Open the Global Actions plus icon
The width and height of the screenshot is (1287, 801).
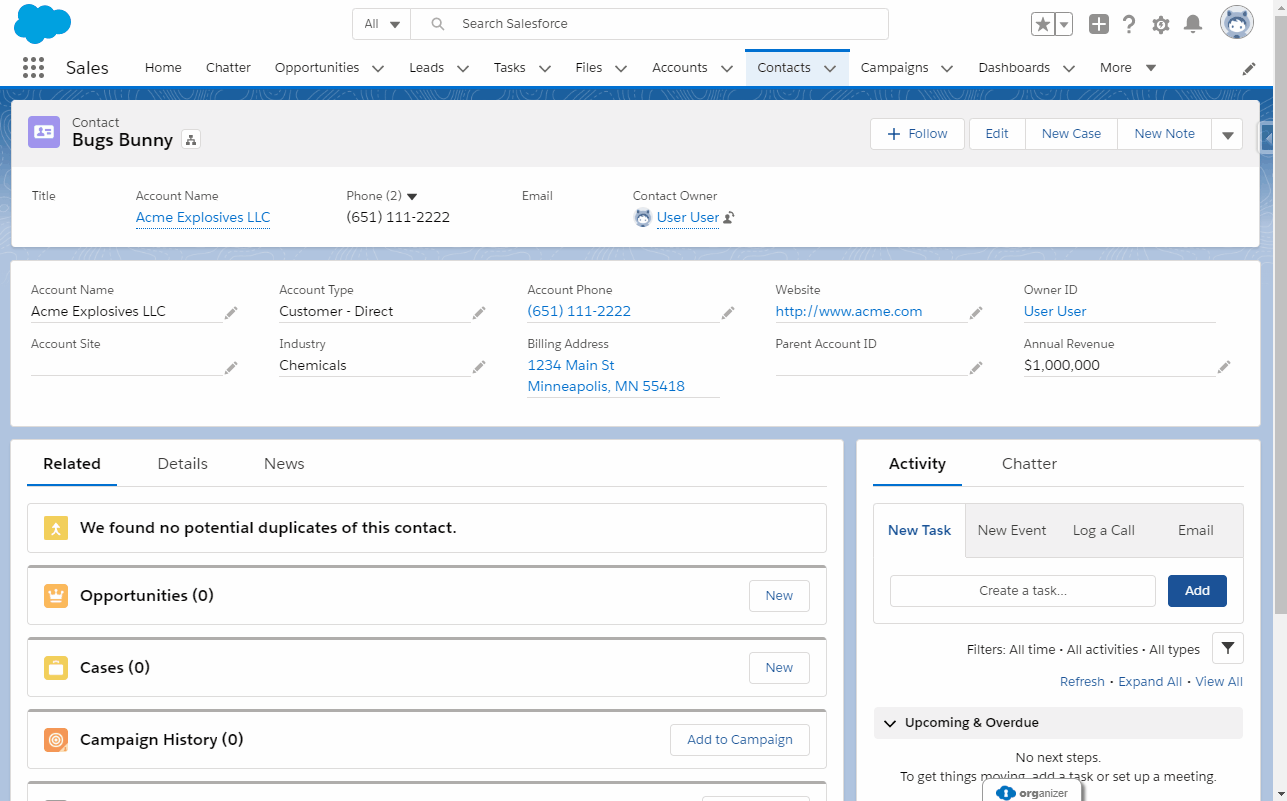(1099, 24)
